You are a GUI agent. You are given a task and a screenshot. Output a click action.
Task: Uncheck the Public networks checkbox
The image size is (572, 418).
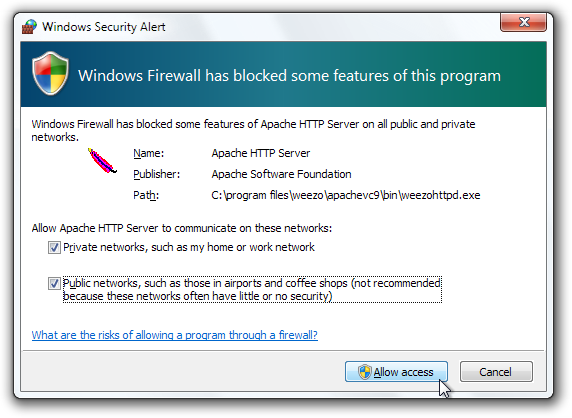[x=54, y=283]
